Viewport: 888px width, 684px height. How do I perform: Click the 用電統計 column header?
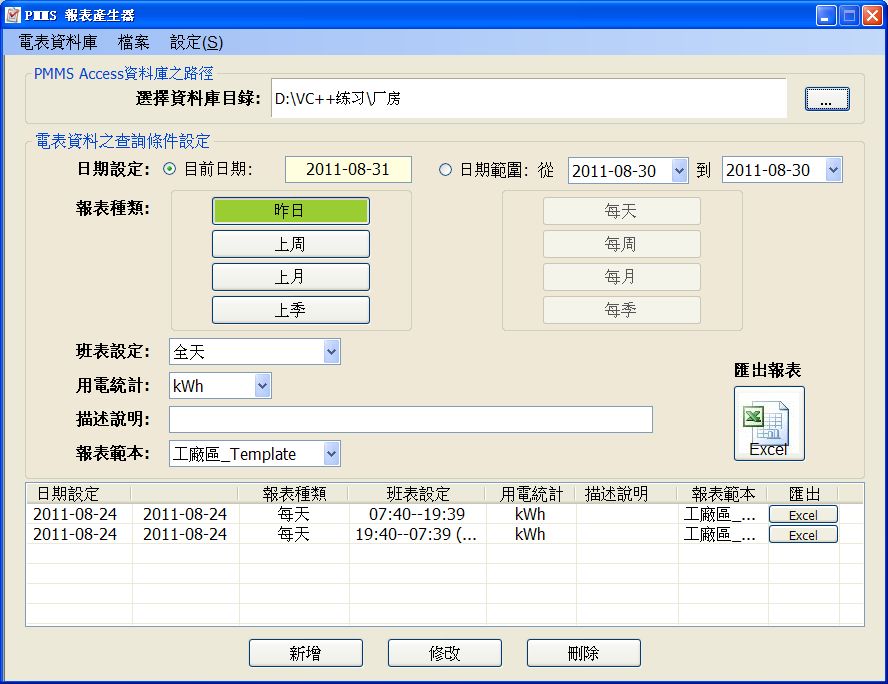tap(531, 494)
